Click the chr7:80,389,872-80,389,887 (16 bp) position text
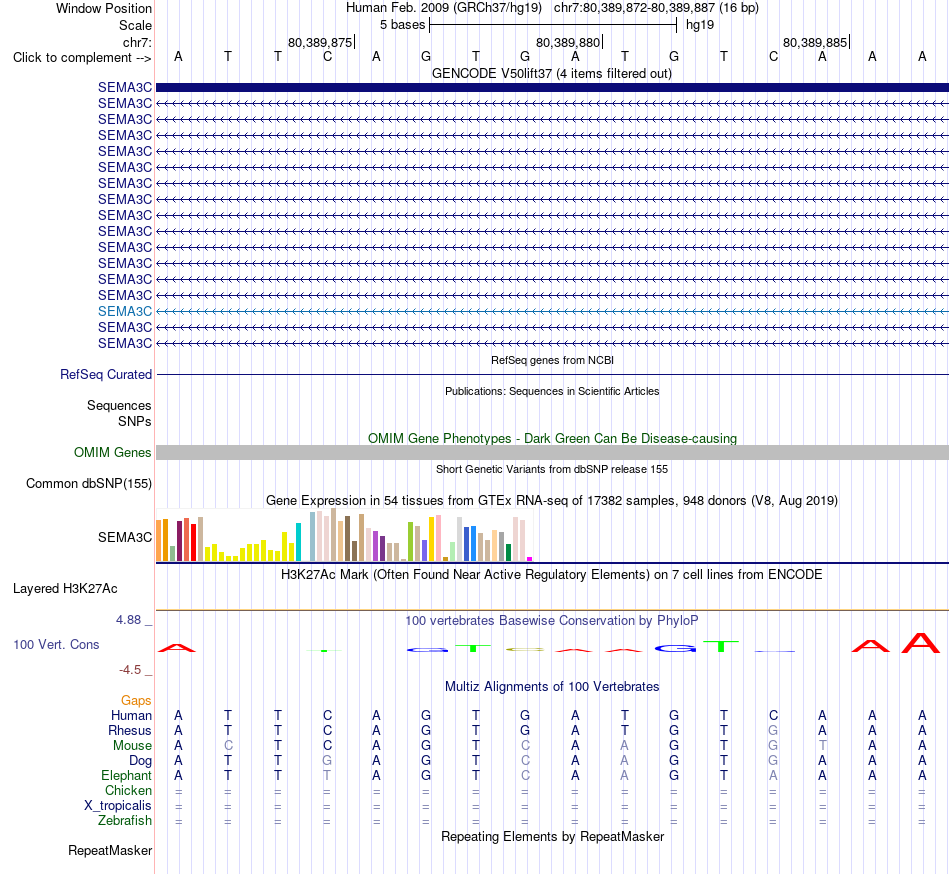The width and height of the screenshot is (950, 874). [x=656, y=8]
